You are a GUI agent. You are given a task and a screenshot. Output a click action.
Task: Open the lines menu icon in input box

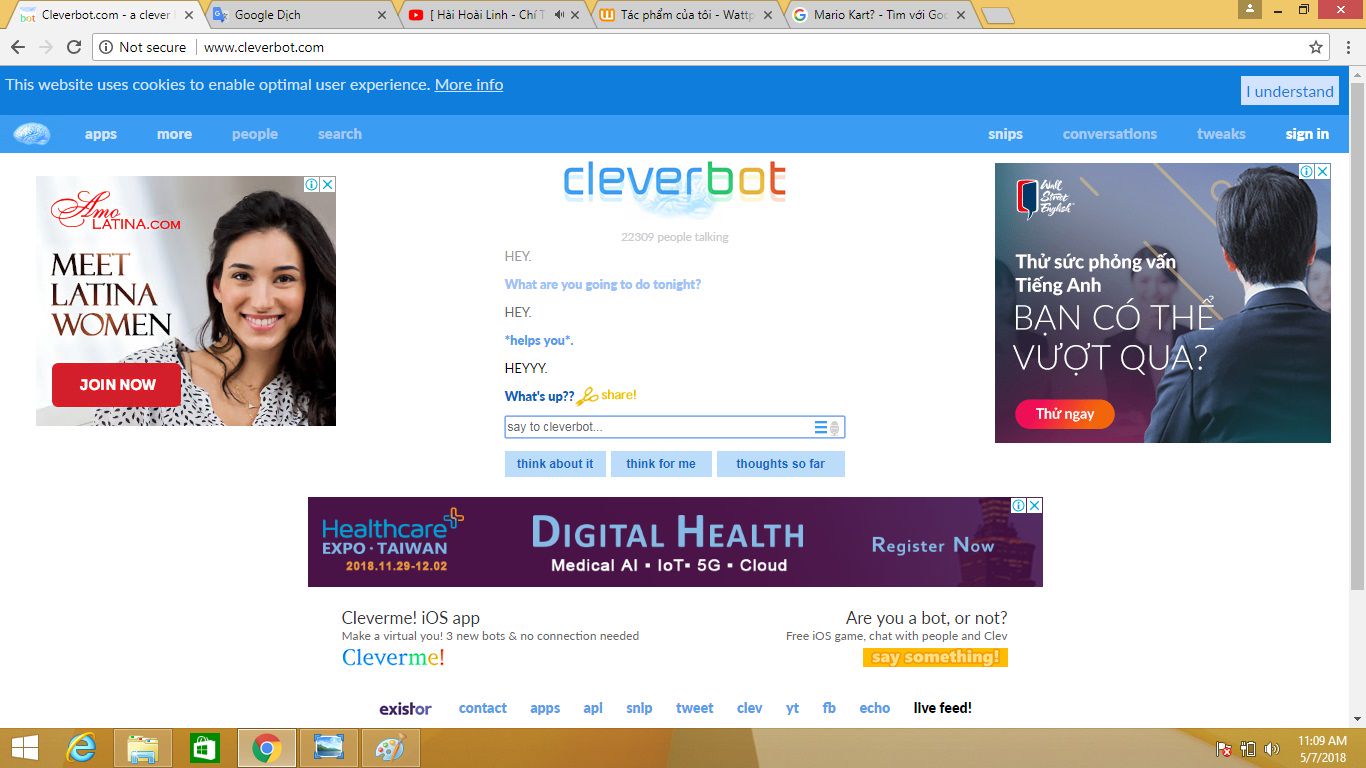pyautogui.click(x=820, y=427)
